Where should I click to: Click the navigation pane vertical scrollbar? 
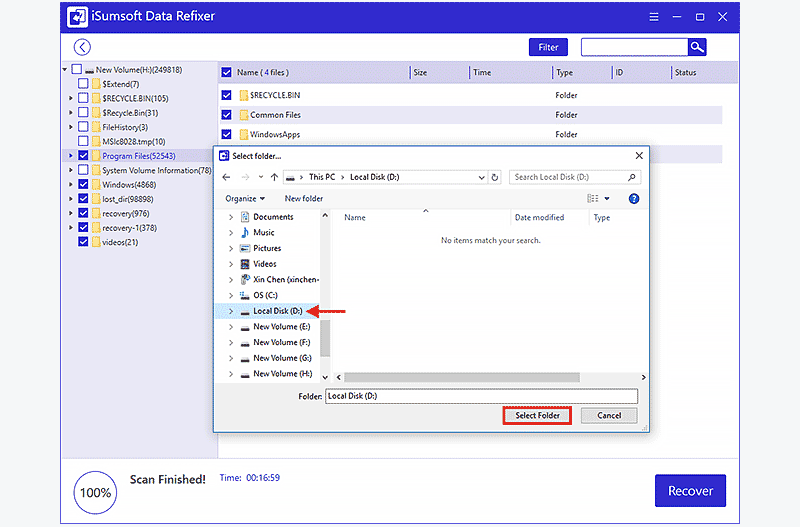pos(325,337)
